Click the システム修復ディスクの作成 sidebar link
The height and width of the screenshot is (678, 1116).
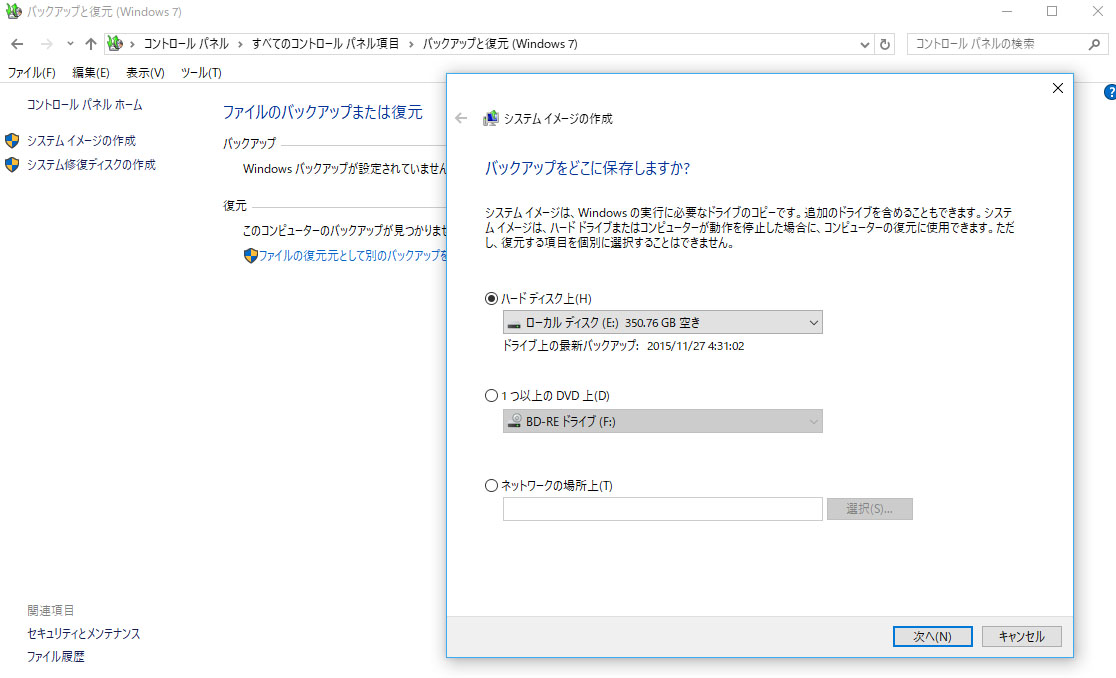(91, 164)
